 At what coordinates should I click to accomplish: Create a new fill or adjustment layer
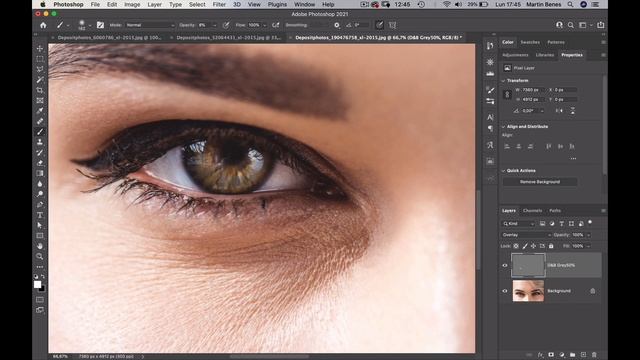[562, 355]
